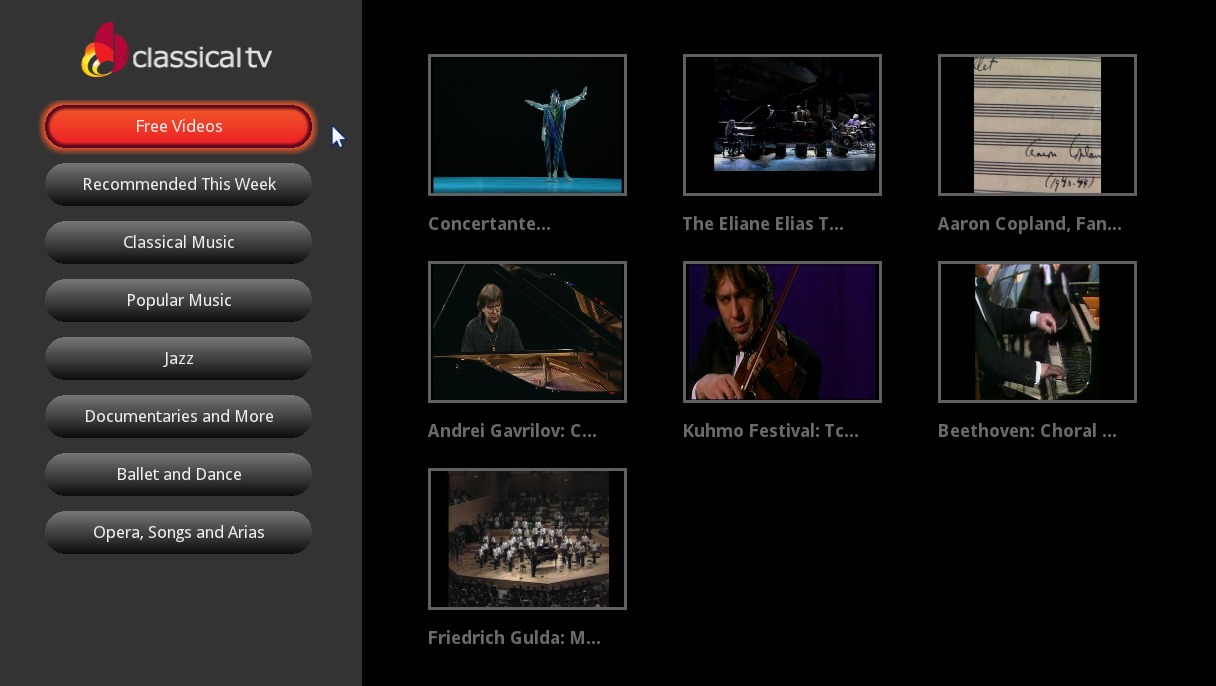Click the Kuhmo Festival title text
Screen dimensions: 1216x686
(770, 431)
